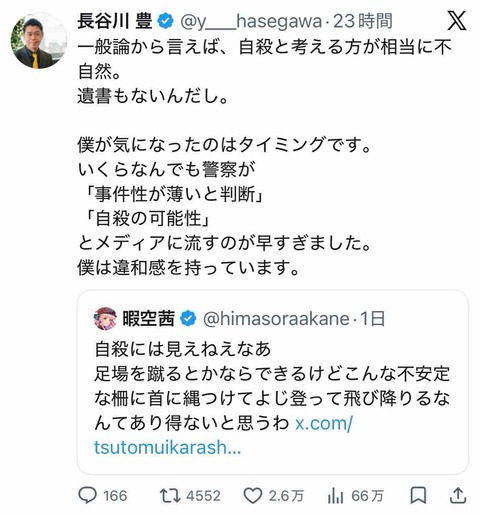The width and height of the screenshot is (480, 515).
Task: Click the verified badge beside 暇空茜
Action: (x=188, y=319)
